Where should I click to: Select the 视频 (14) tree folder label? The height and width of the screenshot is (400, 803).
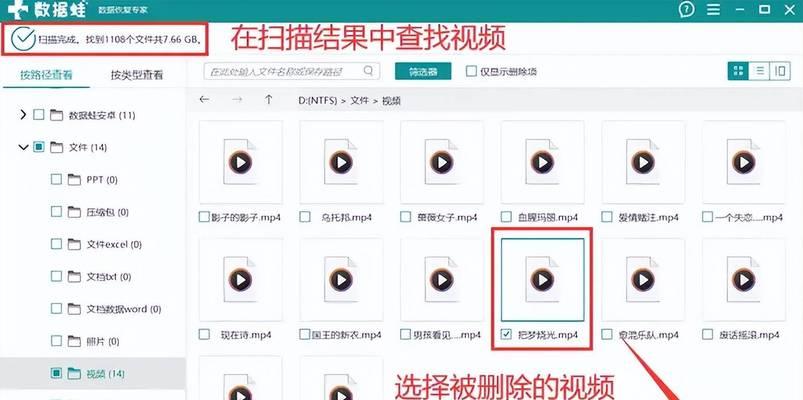tap(105, 373)
